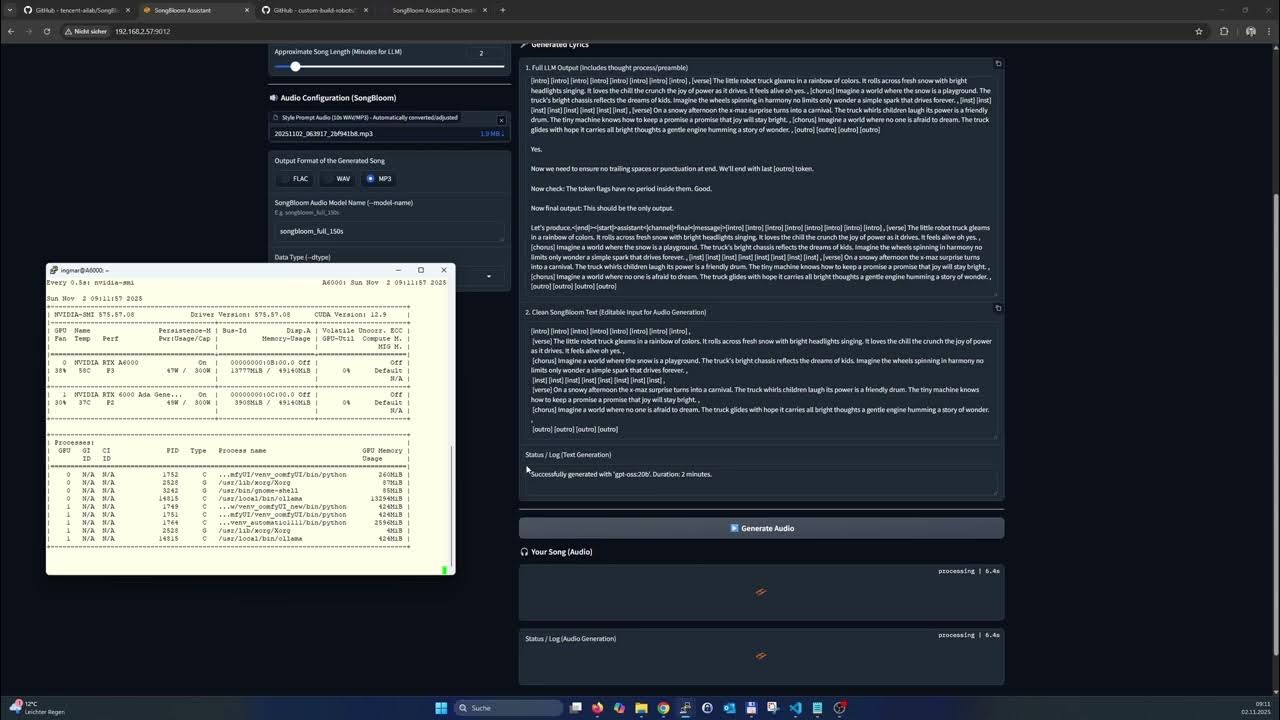Download the 1.9 MB audio file

coord(490,133)
